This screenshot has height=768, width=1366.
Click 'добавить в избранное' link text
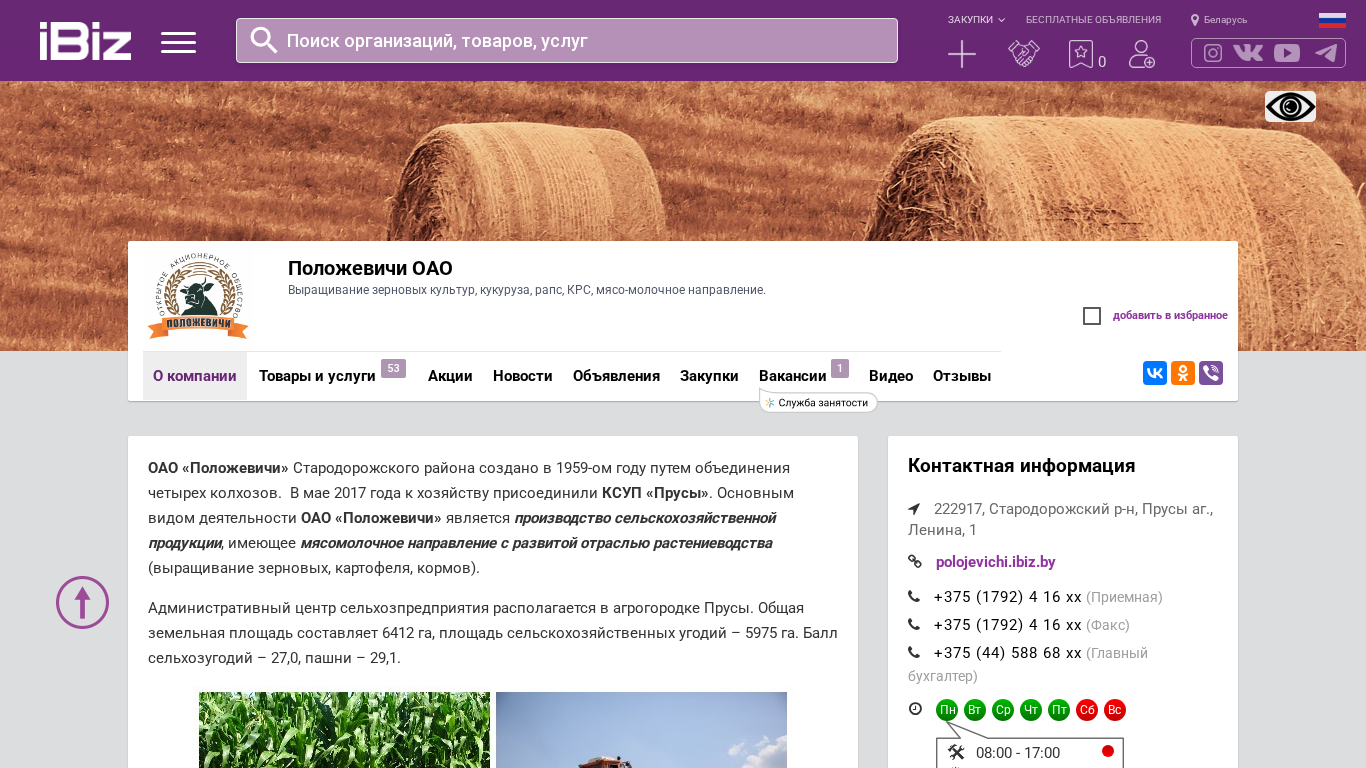point(1170,316)
